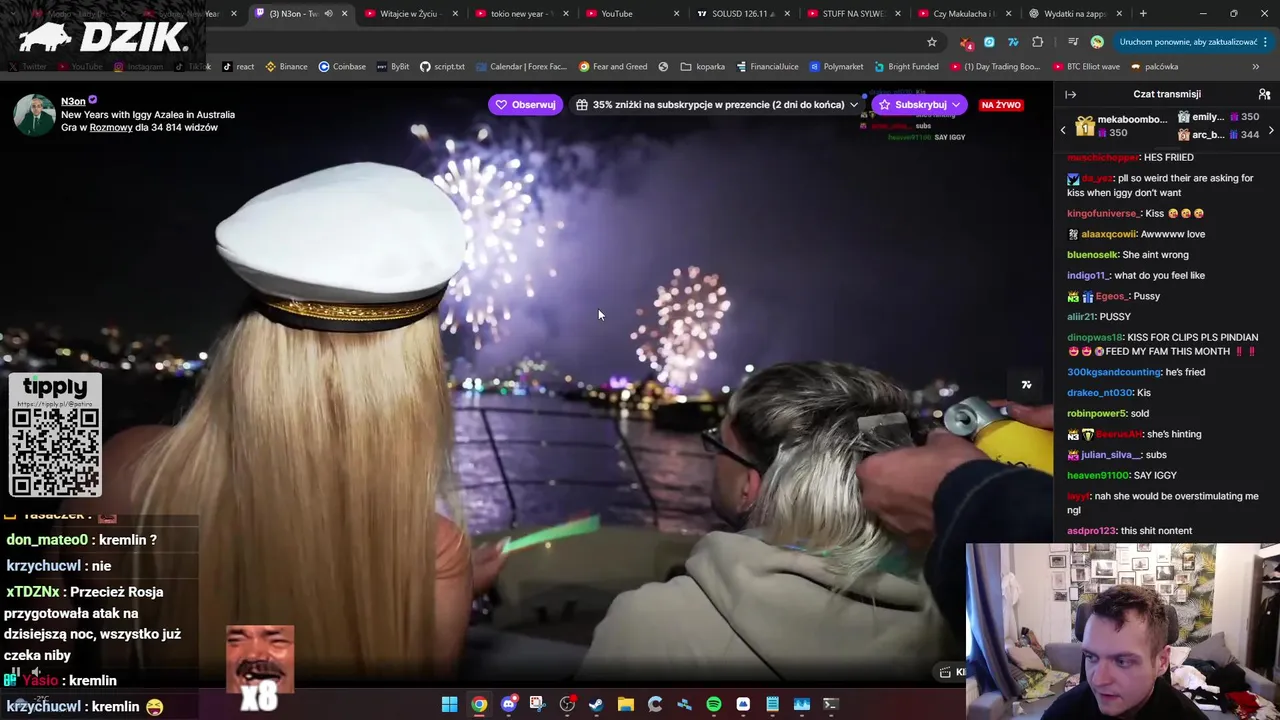
Task: Show next gift leaderboard entries
Action: coord(1271,130)
